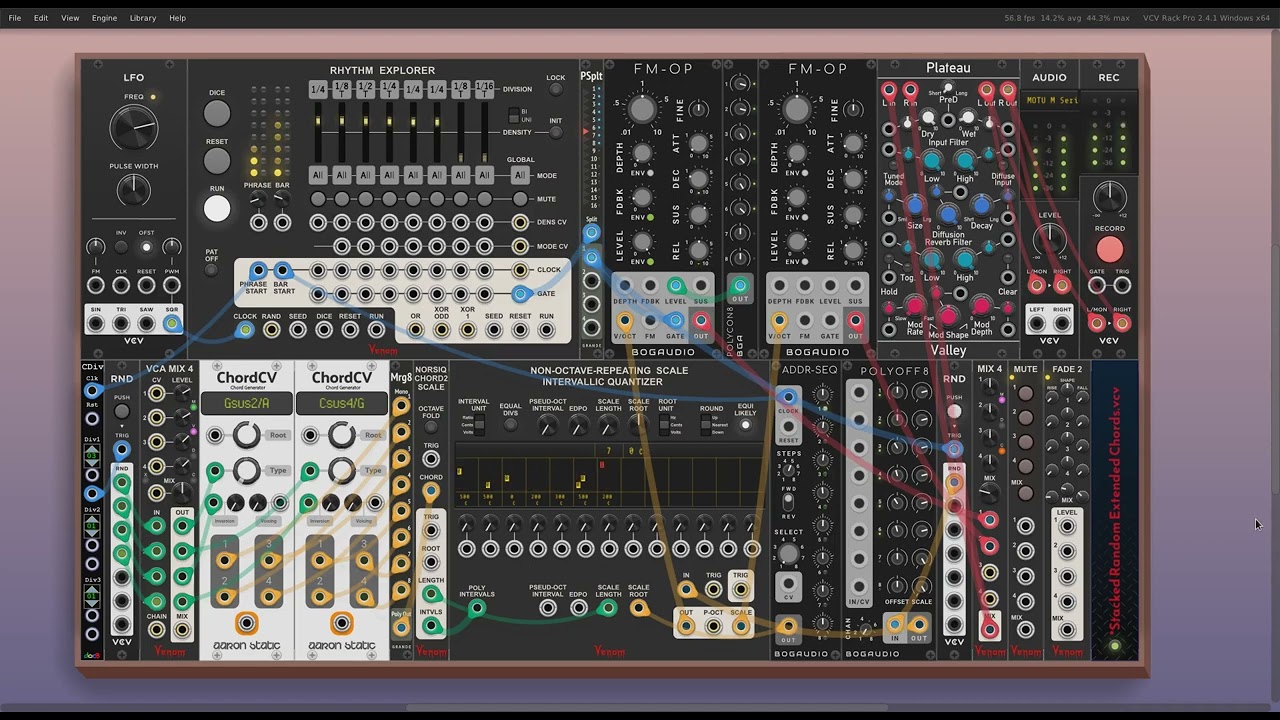Click the AUDIO module LEVEL knob
This screenshot has height=720, width=1280.
point(1049,240)
